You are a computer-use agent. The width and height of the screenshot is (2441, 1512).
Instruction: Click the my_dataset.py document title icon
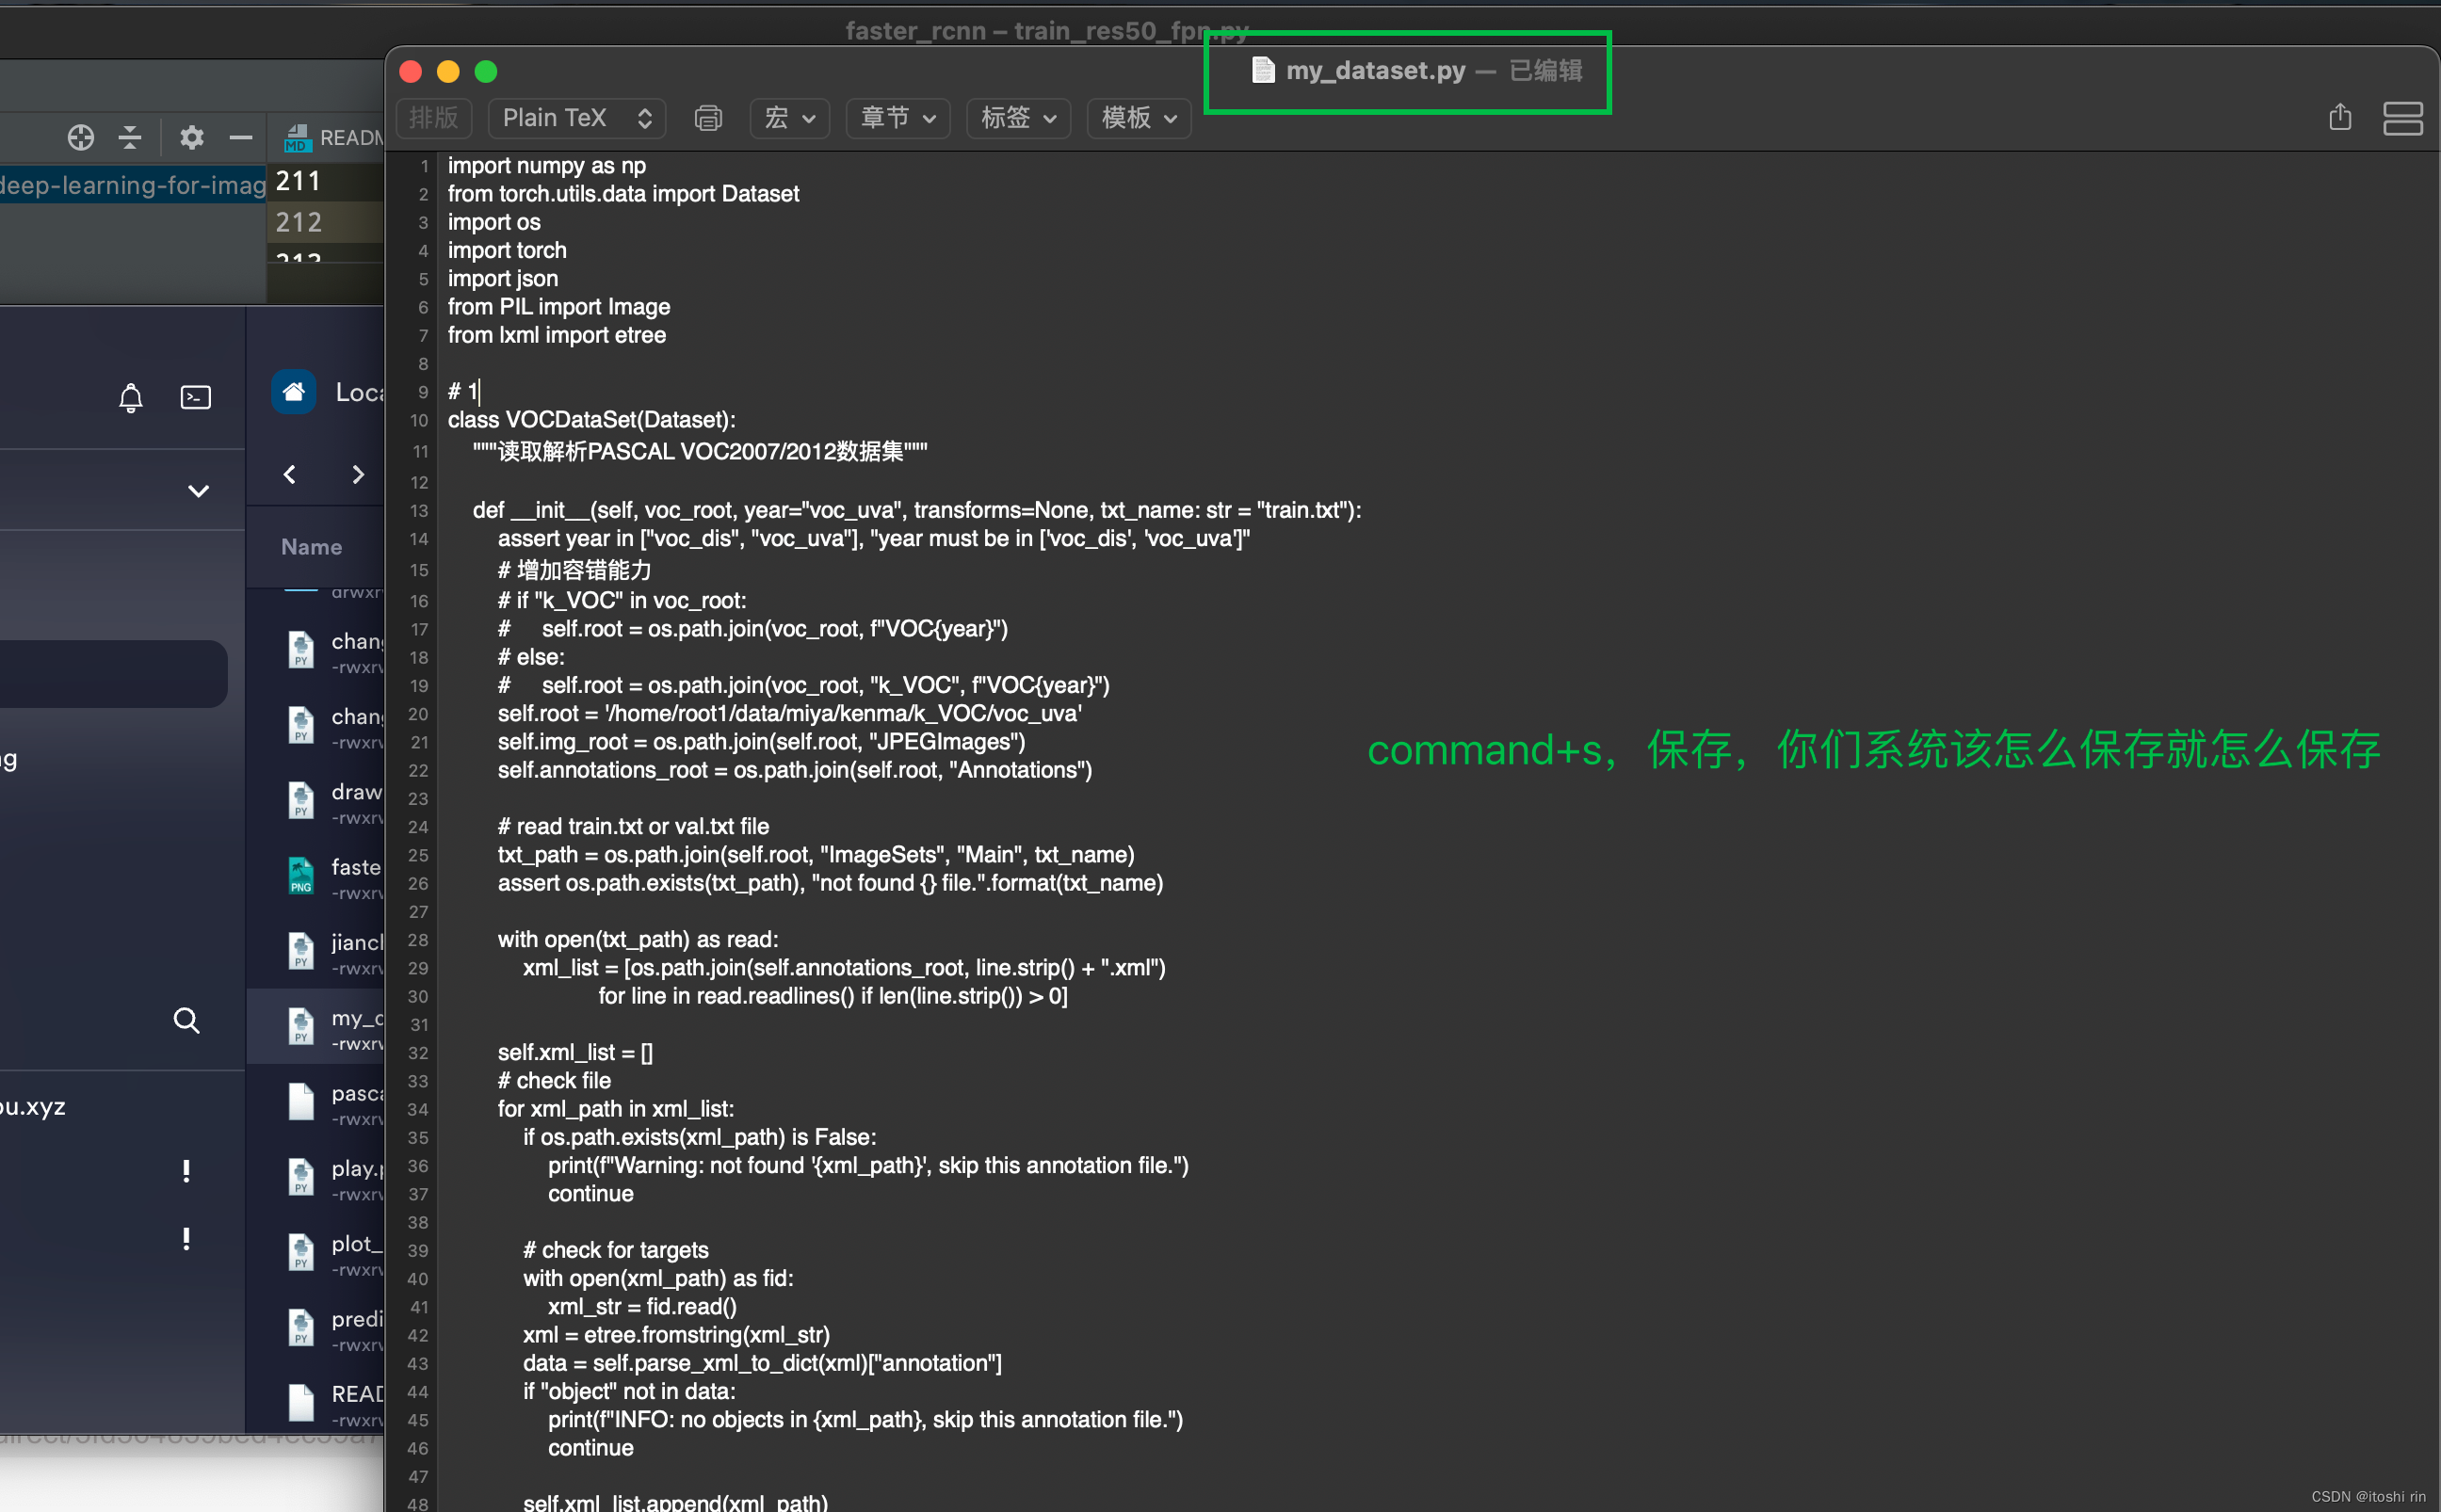(1263, 70)
